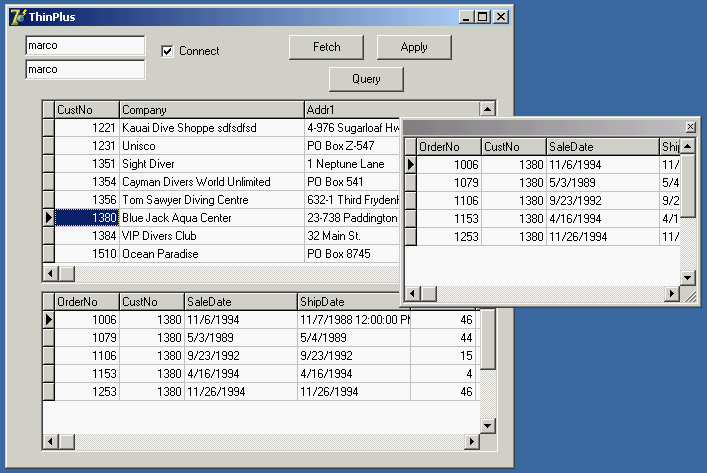Maximize the ThinPlus window
Screen dimensions: 707x473
coord(483,17)
